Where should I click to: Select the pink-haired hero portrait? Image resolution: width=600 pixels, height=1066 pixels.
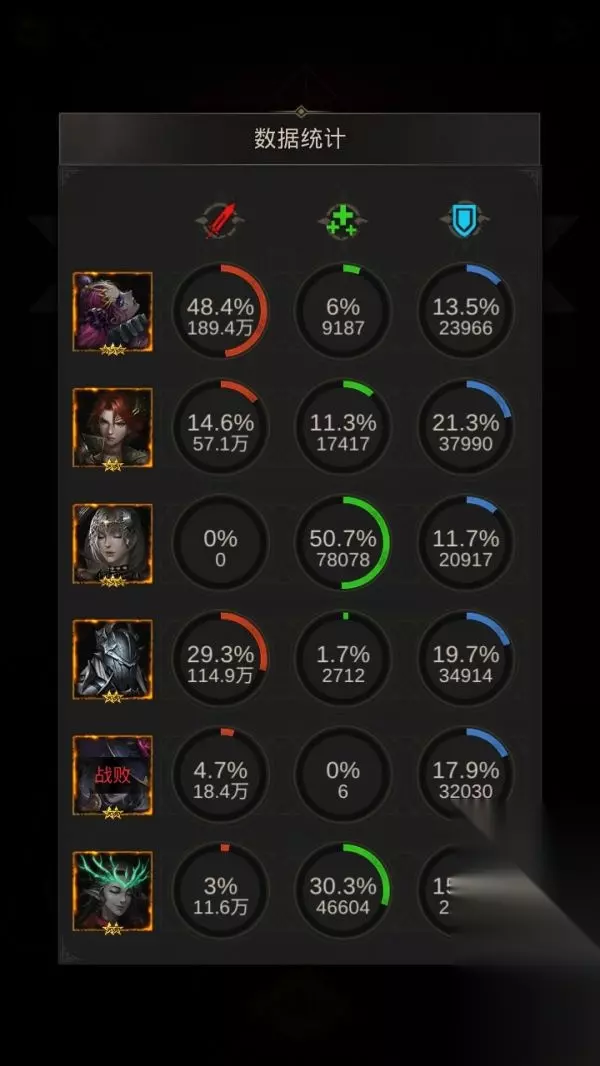tap(113, 312)
